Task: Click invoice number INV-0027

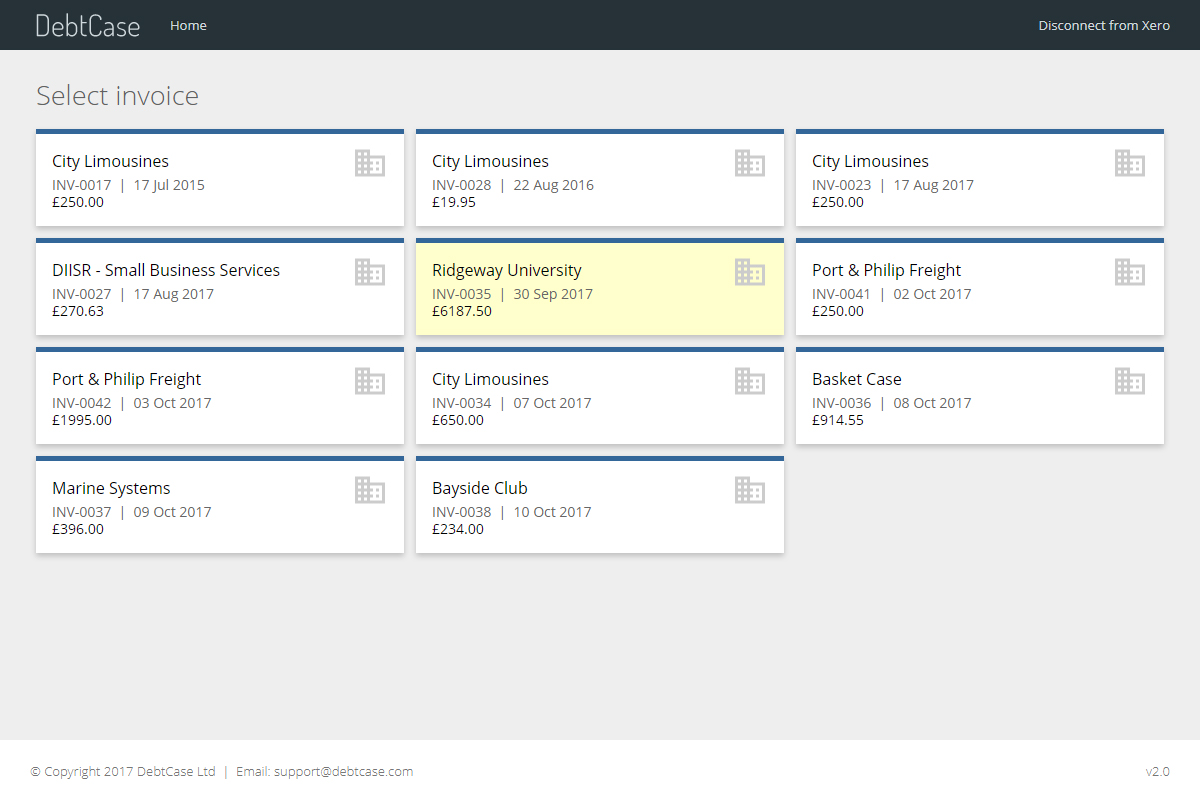Action: point(82,294)
